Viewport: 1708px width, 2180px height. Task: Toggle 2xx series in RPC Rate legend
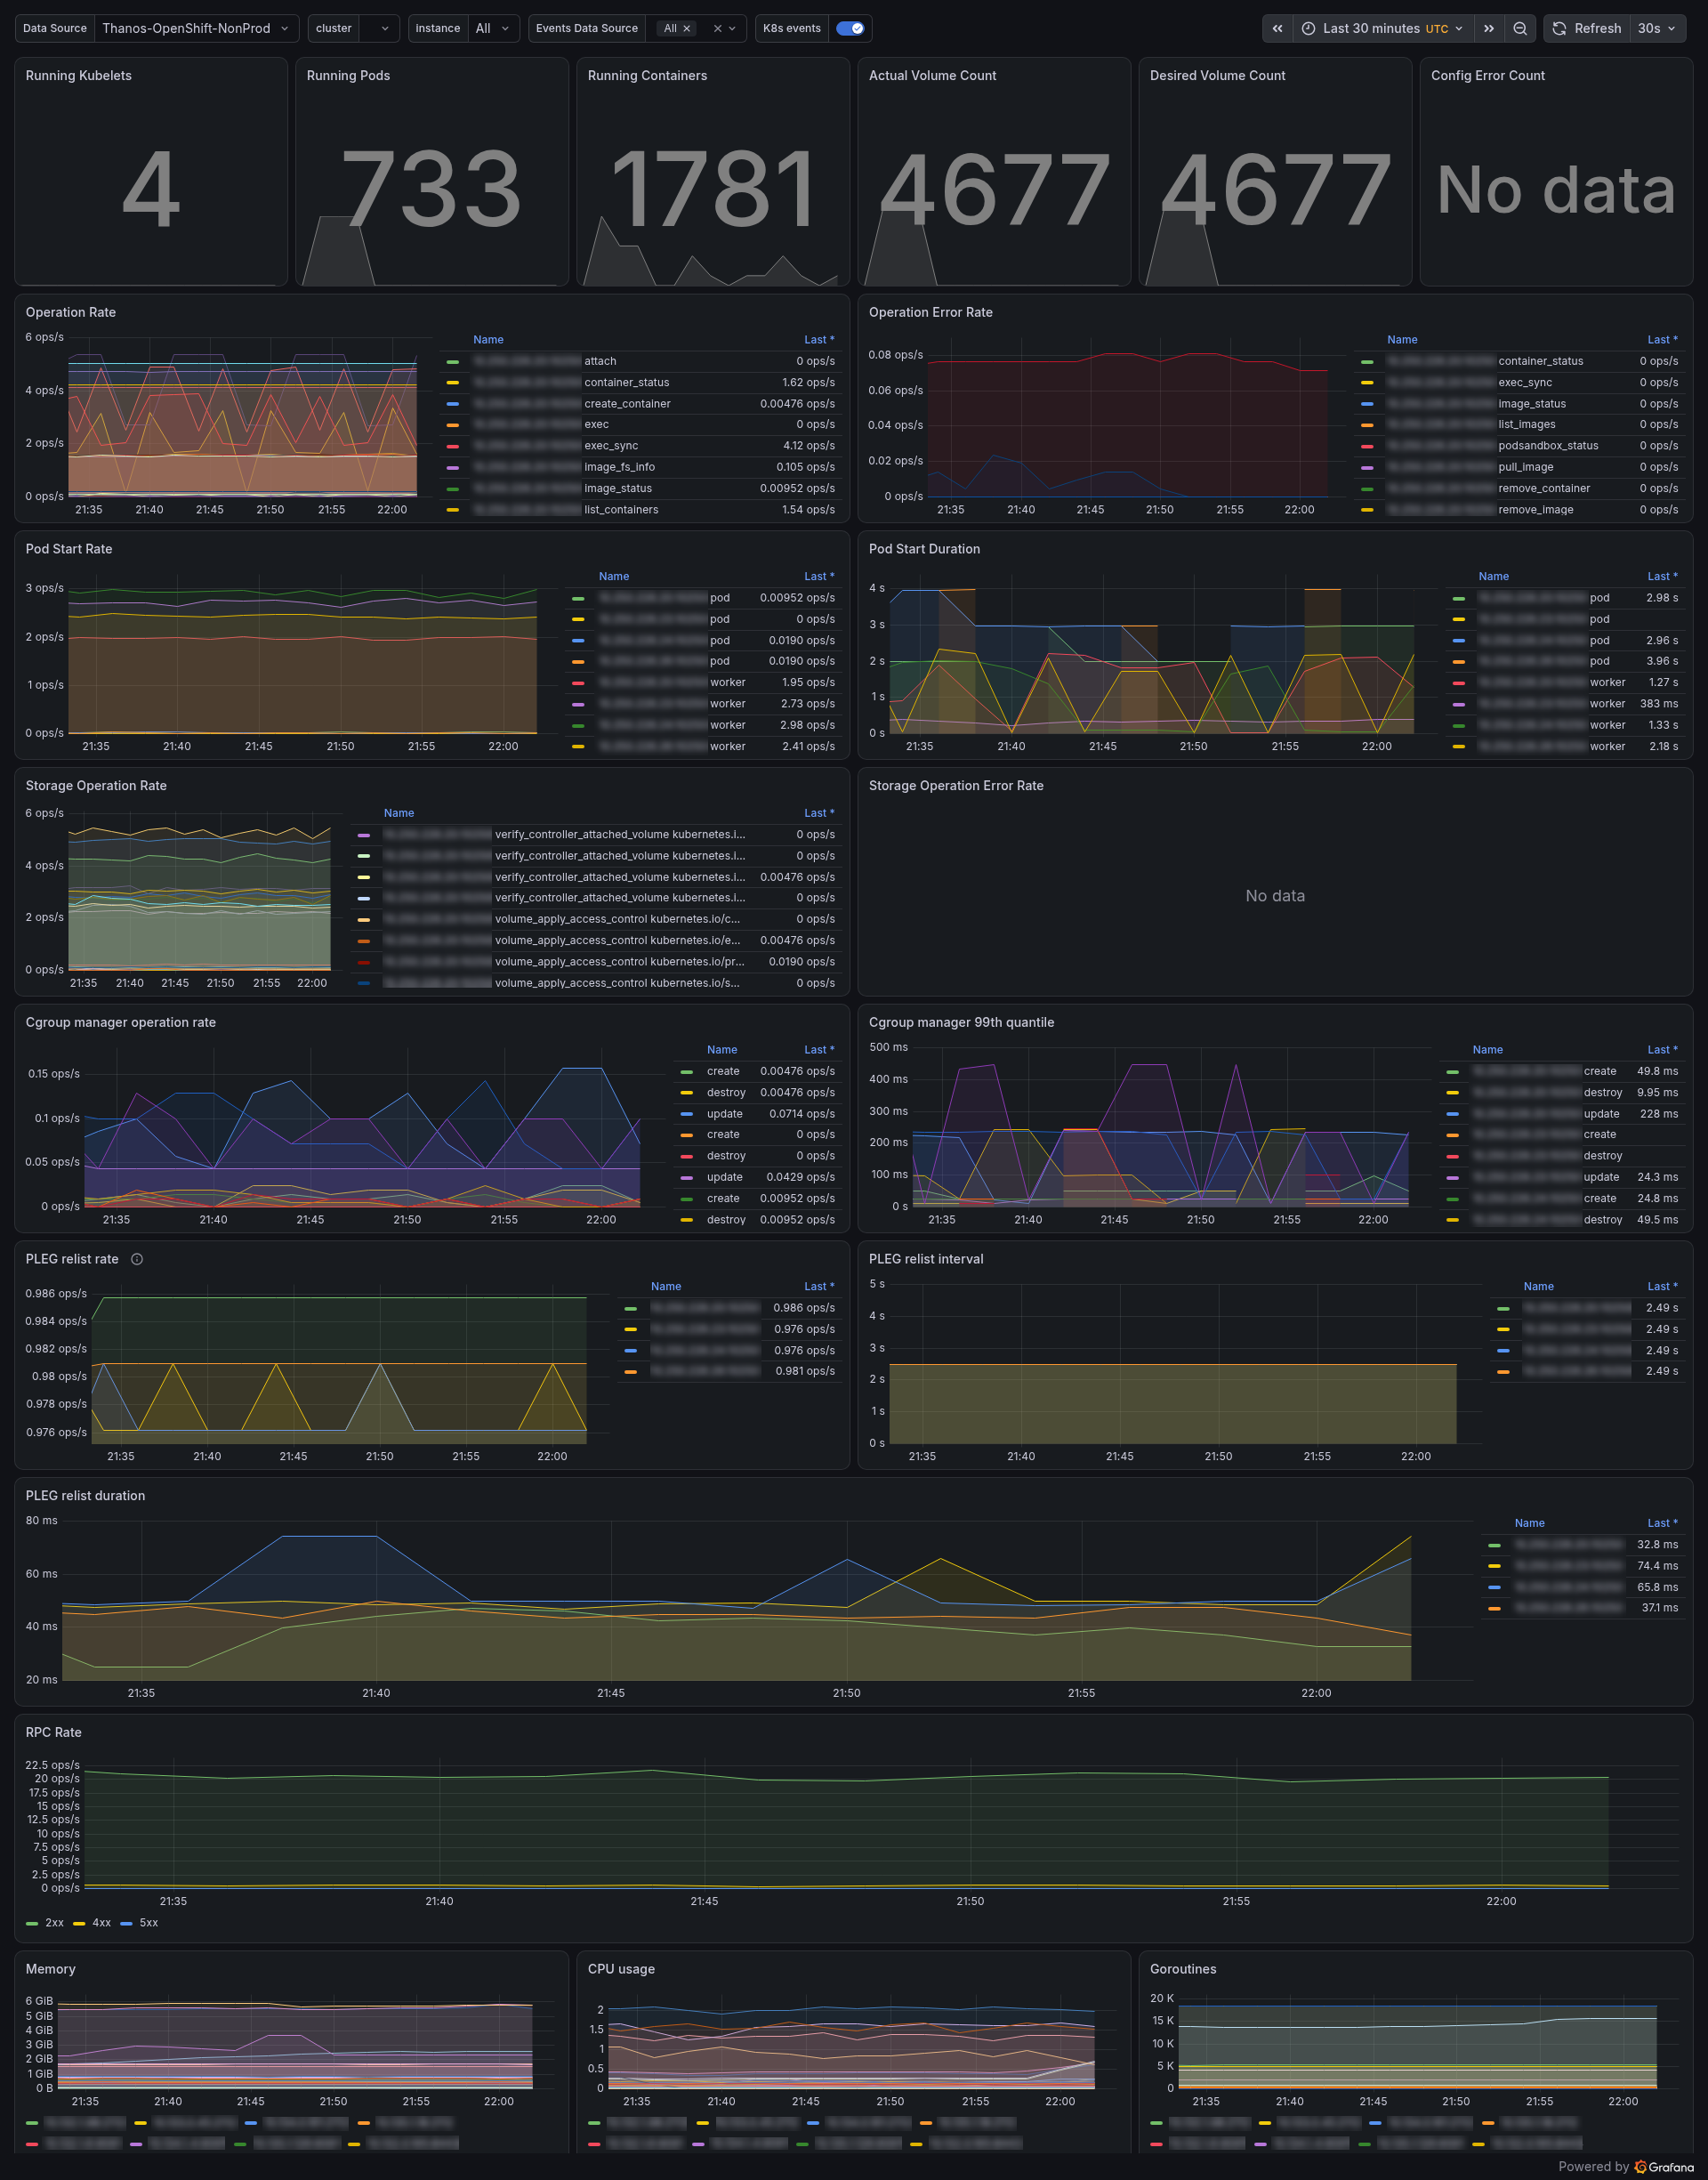(45, 1922)
